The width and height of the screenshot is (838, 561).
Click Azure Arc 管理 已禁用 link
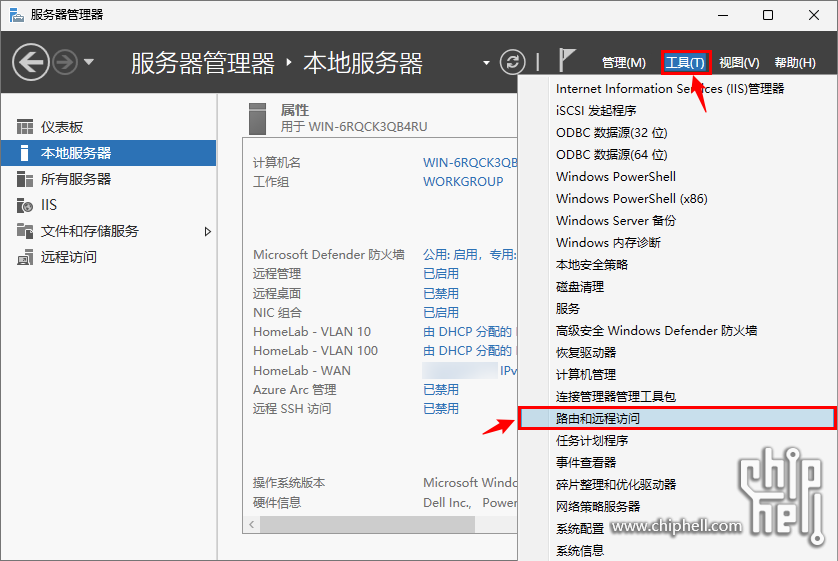[x=441, y=389]
